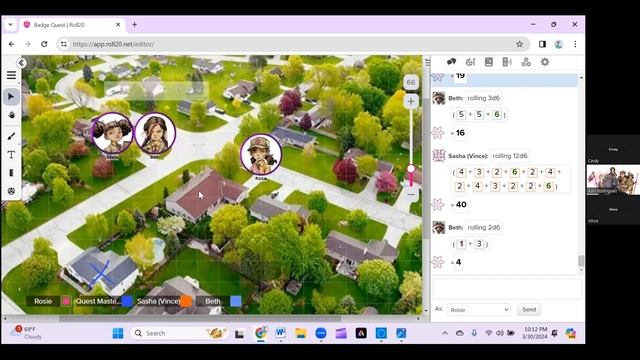The width and height of the screenshot is (640, 360).
Task: Click the zoom slider handle
Action: pyautogui.click(x=411, y=169)
